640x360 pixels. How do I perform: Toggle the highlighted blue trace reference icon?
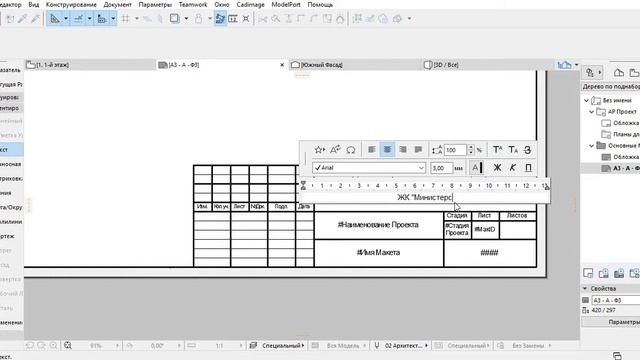(220, 18)
